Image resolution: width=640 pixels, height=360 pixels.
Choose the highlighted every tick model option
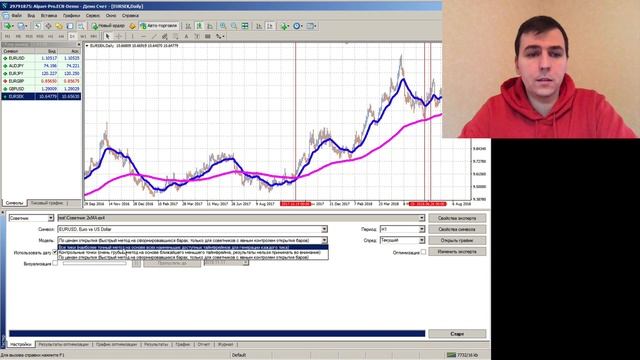tap(193, 247)
